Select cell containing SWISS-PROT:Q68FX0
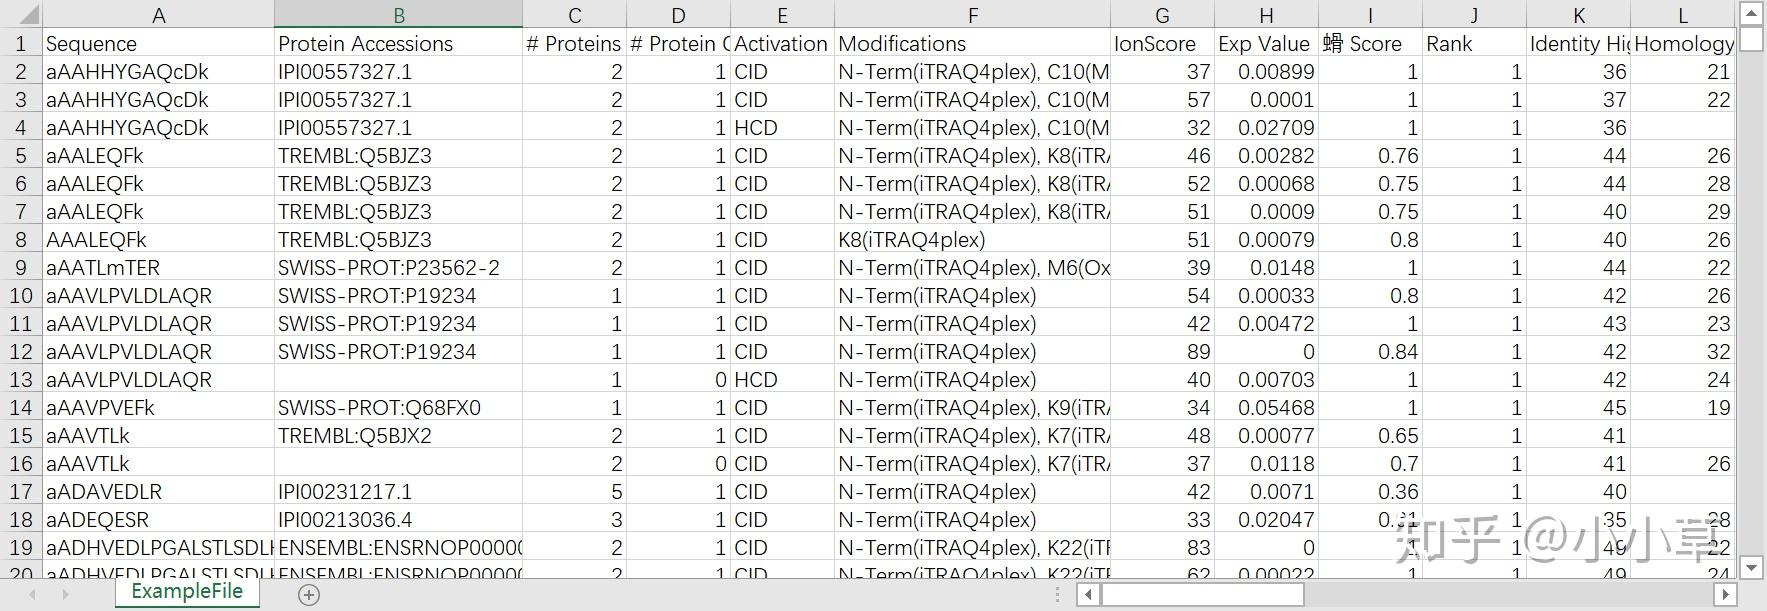The width and height of the screenshot is (1767, 611). click(x=398, y=408)
